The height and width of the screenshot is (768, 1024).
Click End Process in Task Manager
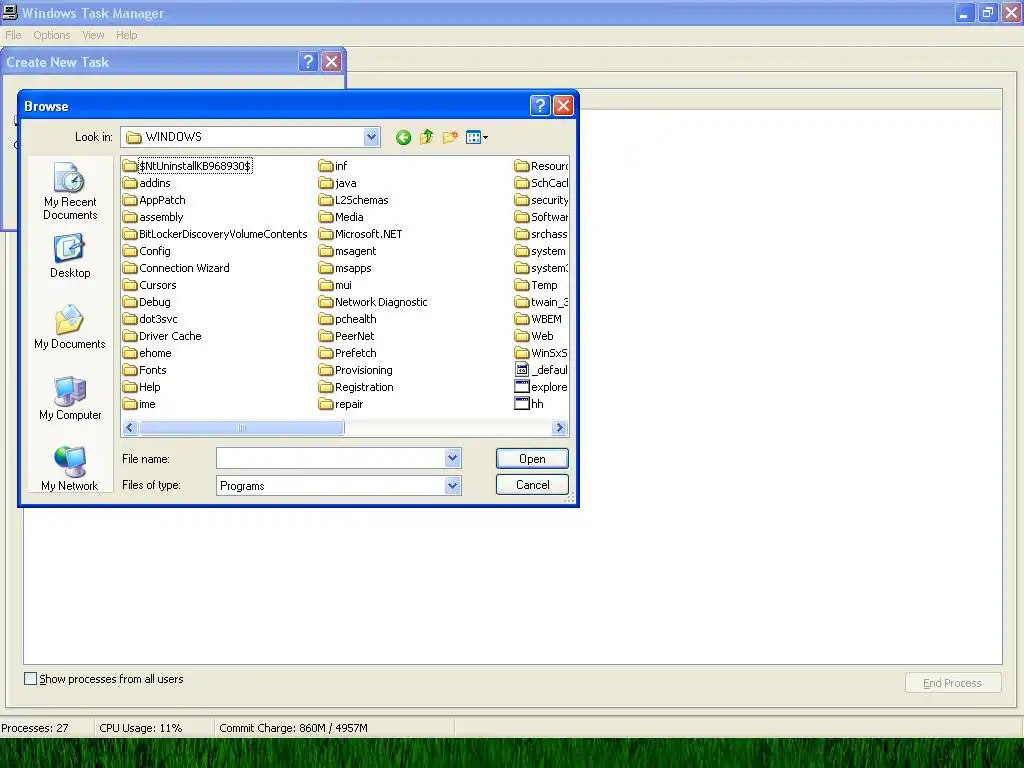tap(953, 682)
